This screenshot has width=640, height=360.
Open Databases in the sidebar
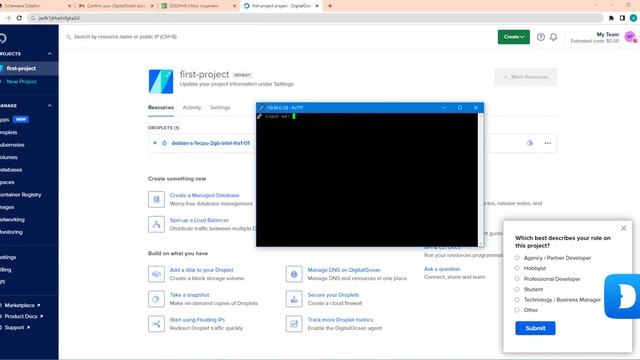[x=11, y=170]
